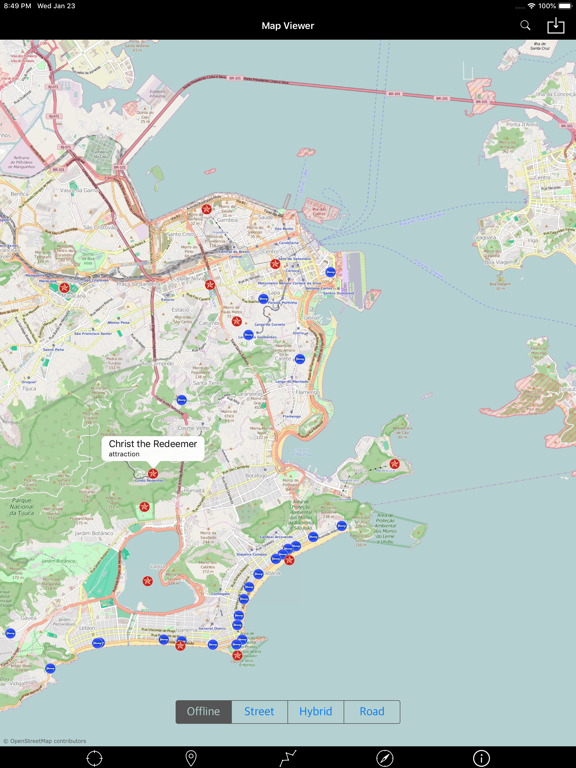Select the blue hotel marker near Gávea at map edge

click(10, 633)
